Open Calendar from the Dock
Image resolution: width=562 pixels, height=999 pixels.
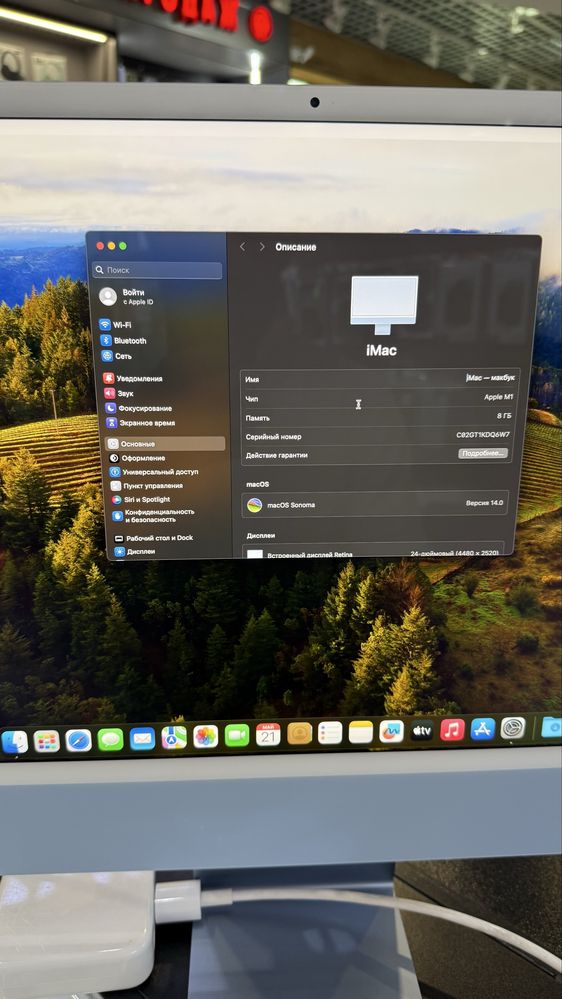[x=268, y=735]
